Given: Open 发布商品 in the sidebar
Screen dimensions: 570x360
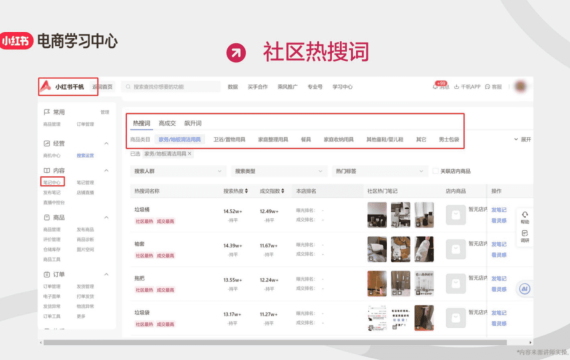Looking at the screenshot, I should click(85, 229).
